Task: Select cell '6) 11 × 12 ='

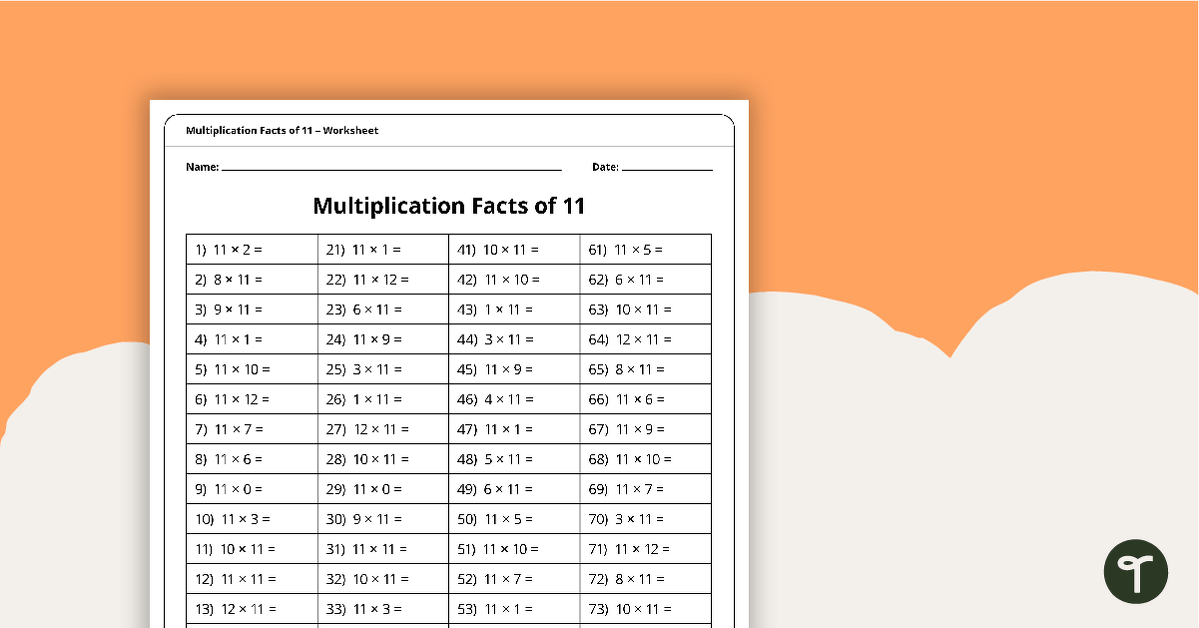Action: point(252,399)
